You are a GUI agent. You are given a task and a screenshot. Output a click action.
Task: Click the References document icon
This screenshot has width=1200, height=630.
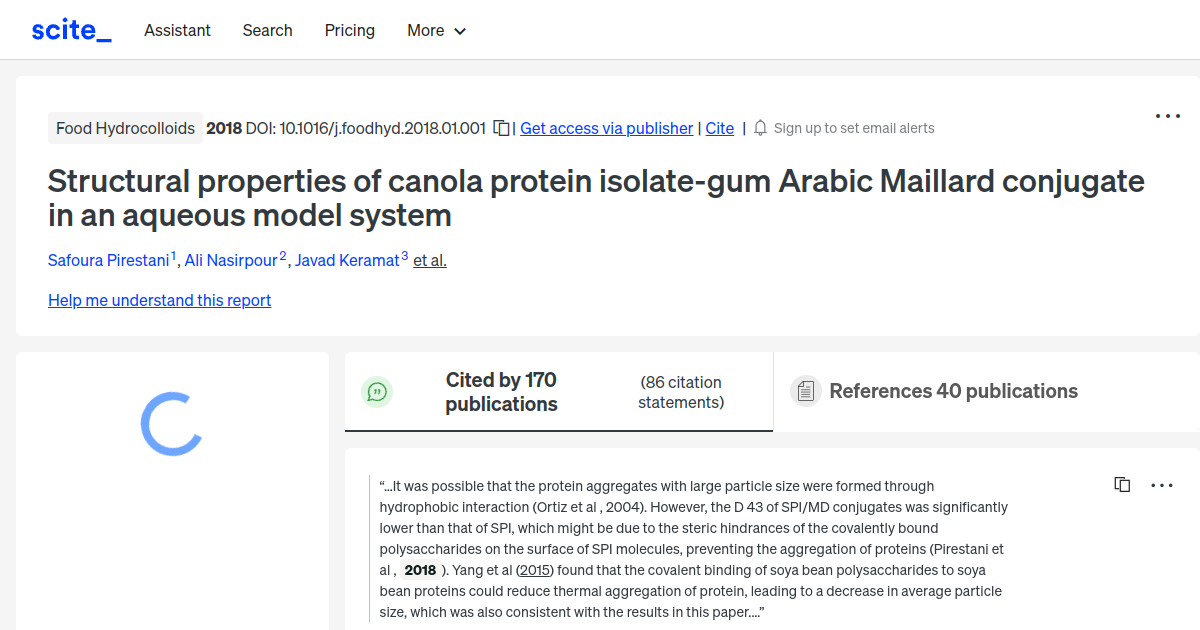click(x=805, y=391)
